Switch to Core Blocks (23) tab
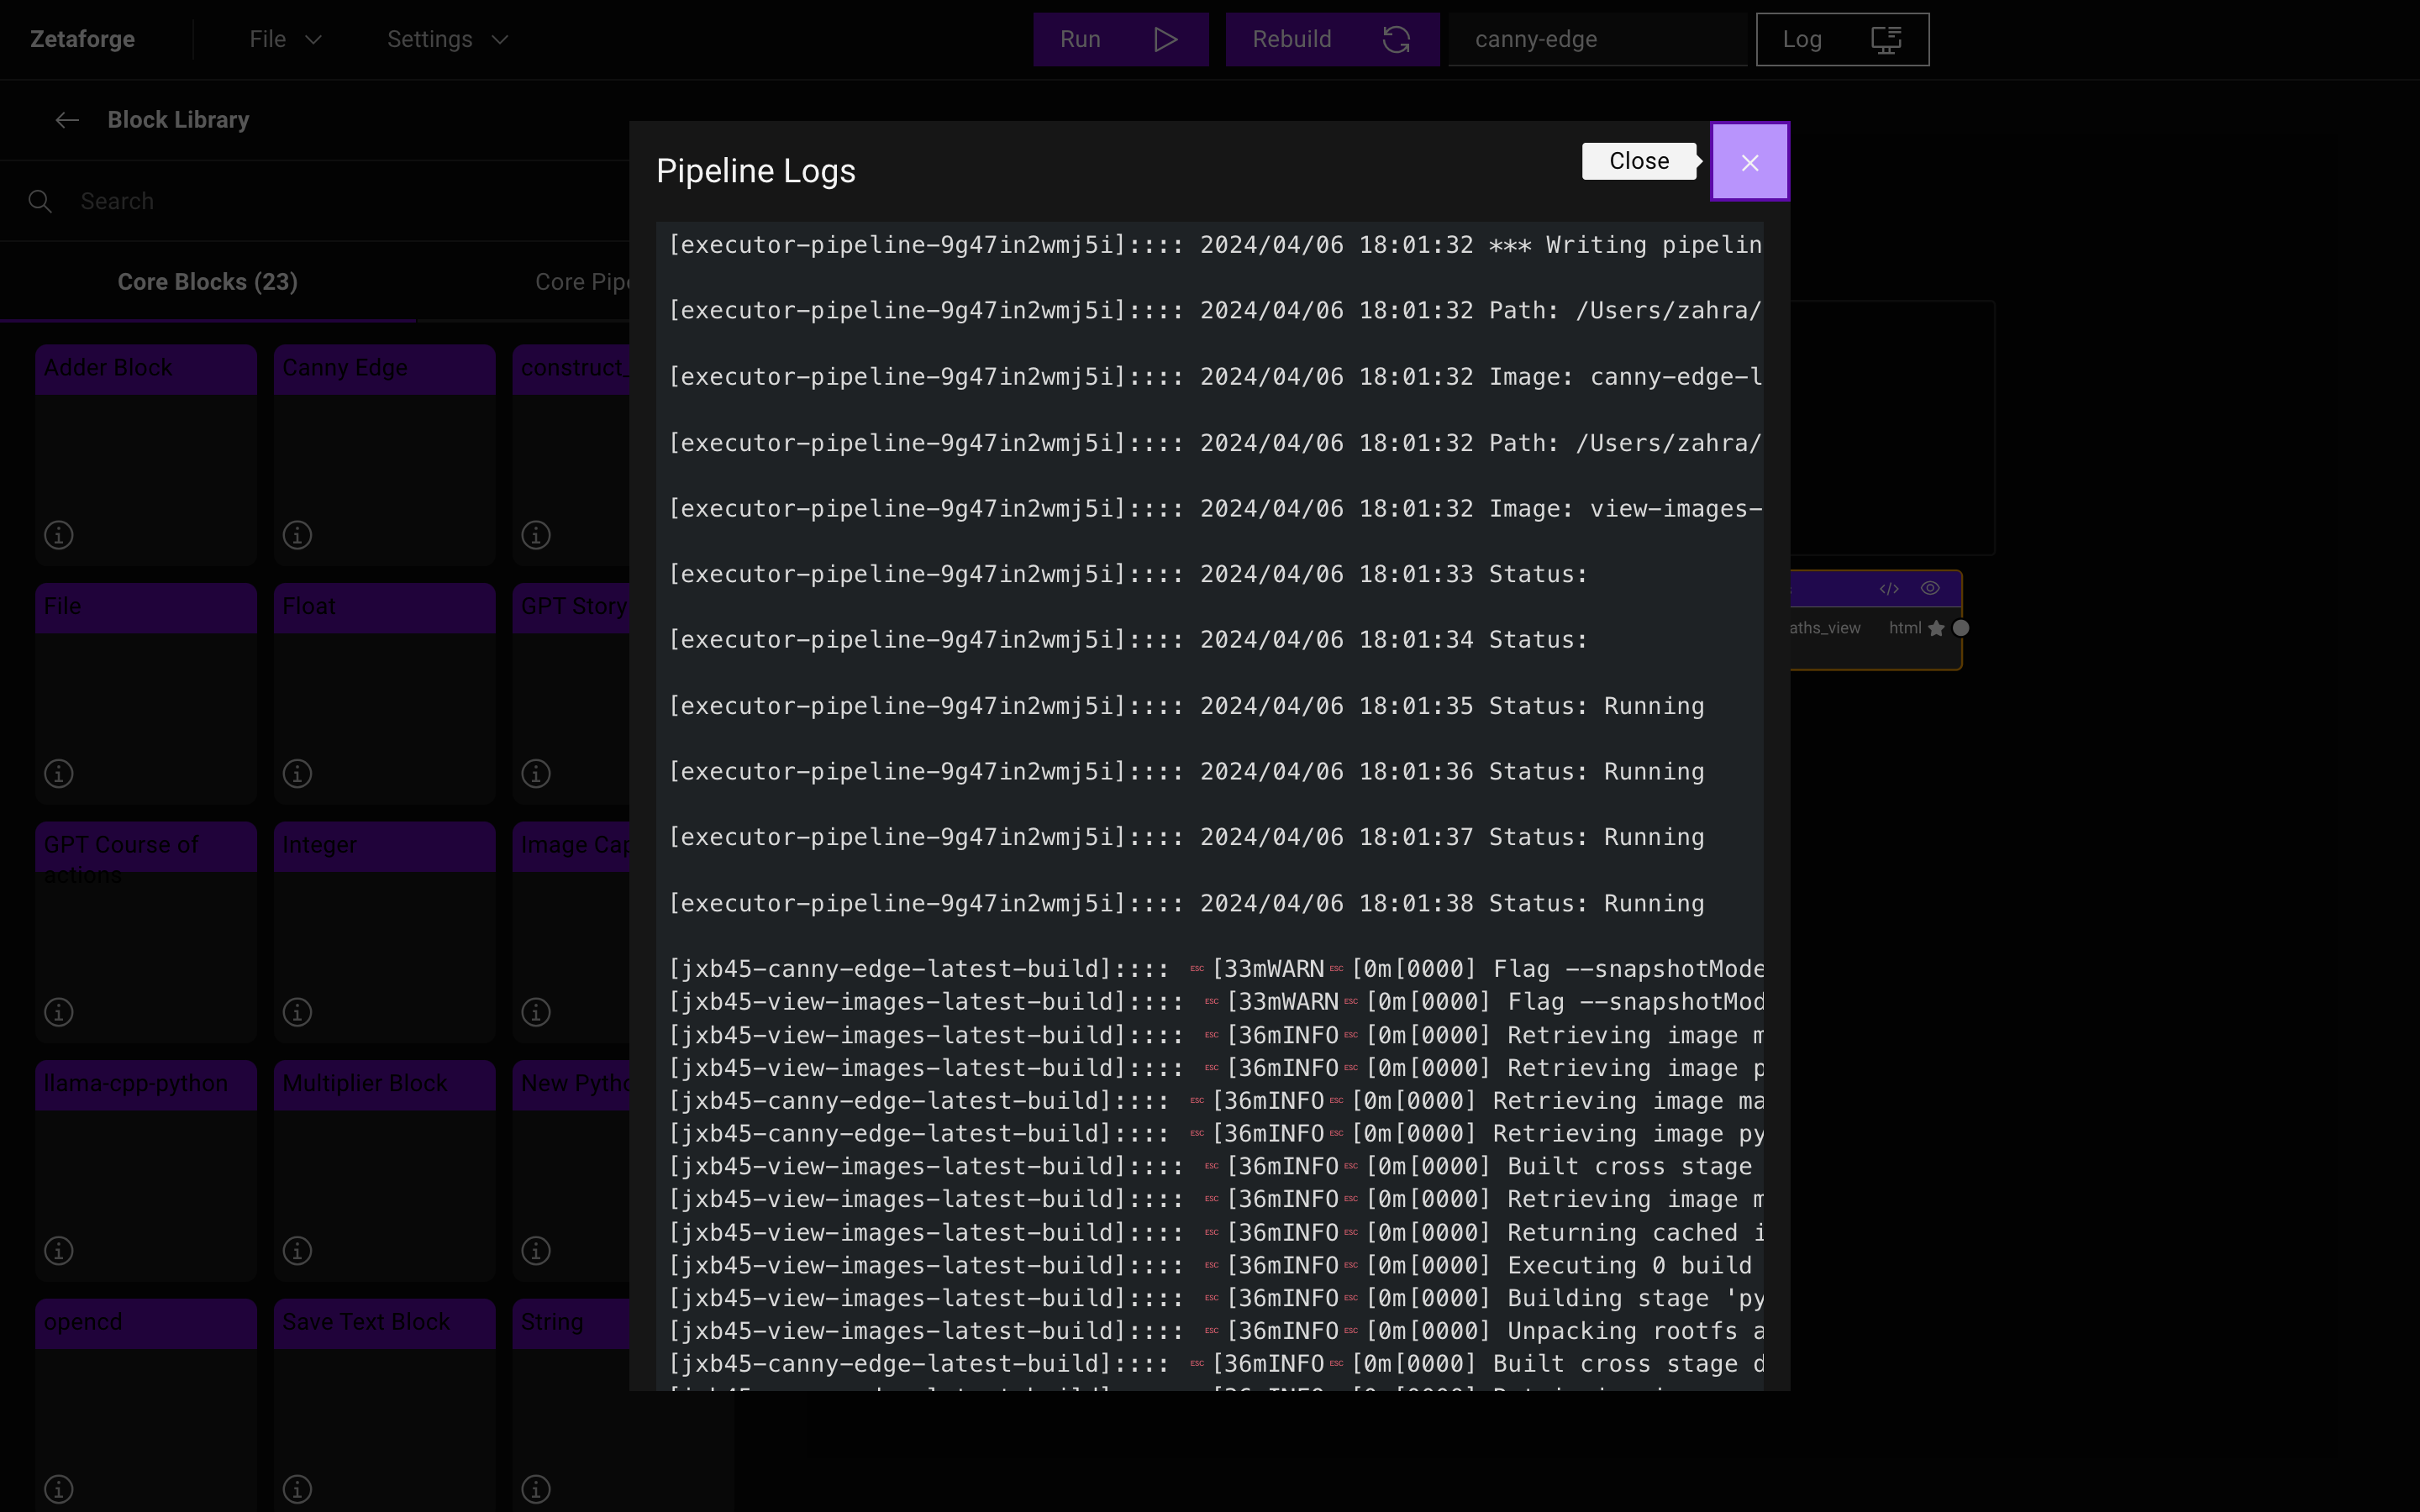This screenshot has width=2420, height=1512. point(208,282)
